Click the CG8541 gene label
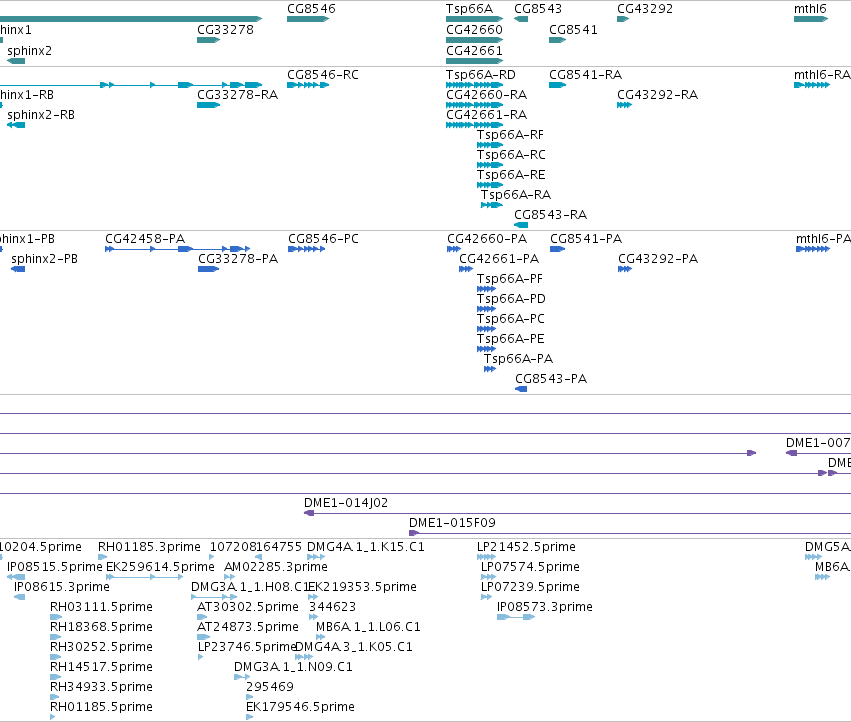 click(x=573, y=29)
